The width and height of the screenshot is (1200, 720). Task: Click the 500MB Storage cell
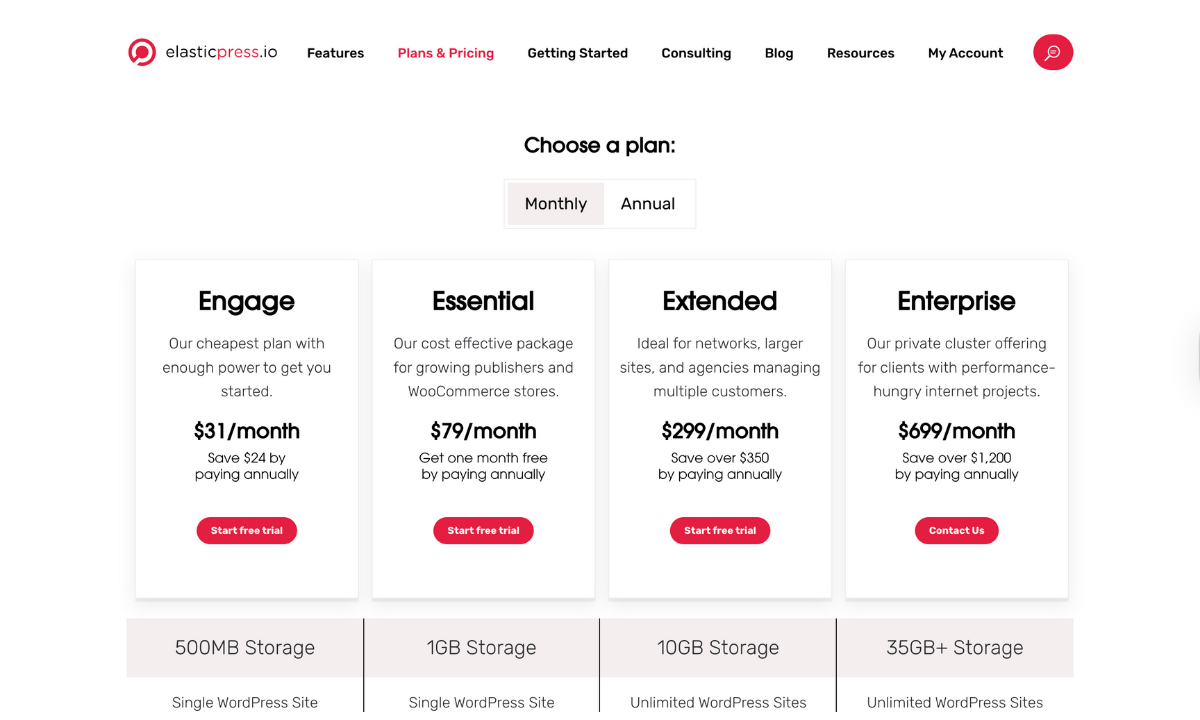(x=245, y=648)
